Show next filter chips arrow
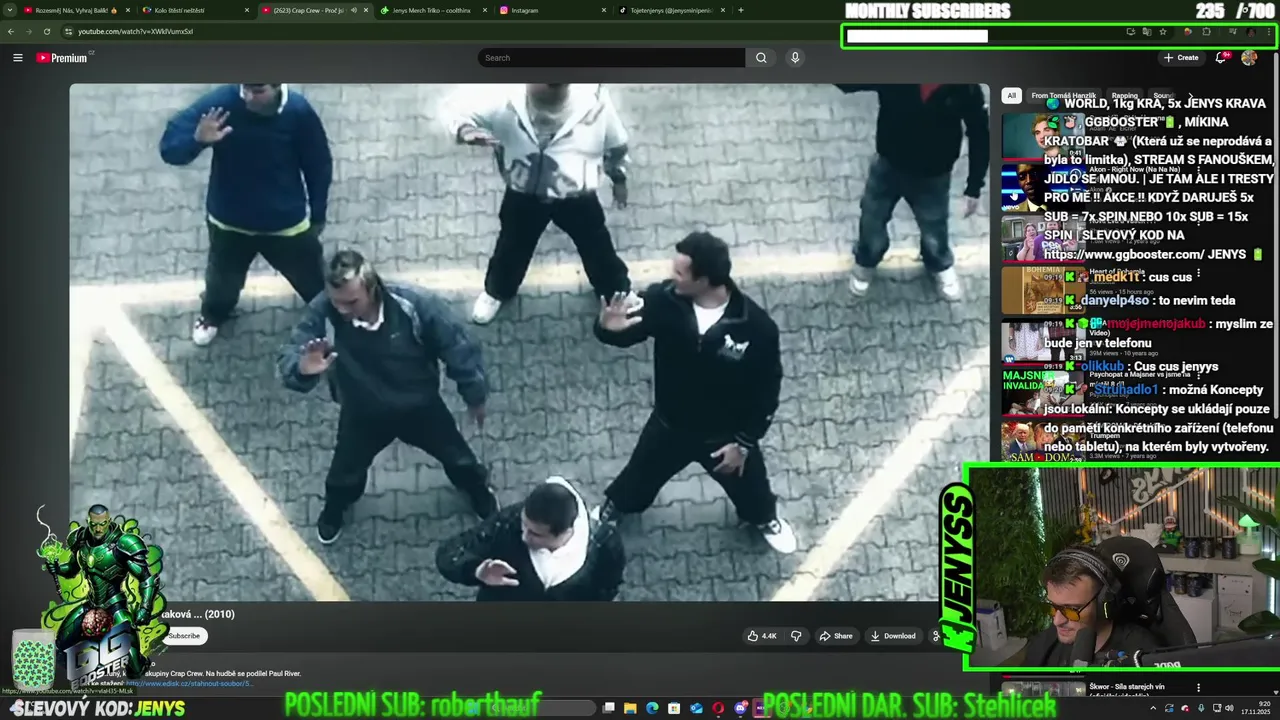1280x720 pixels. [1190, 96]
